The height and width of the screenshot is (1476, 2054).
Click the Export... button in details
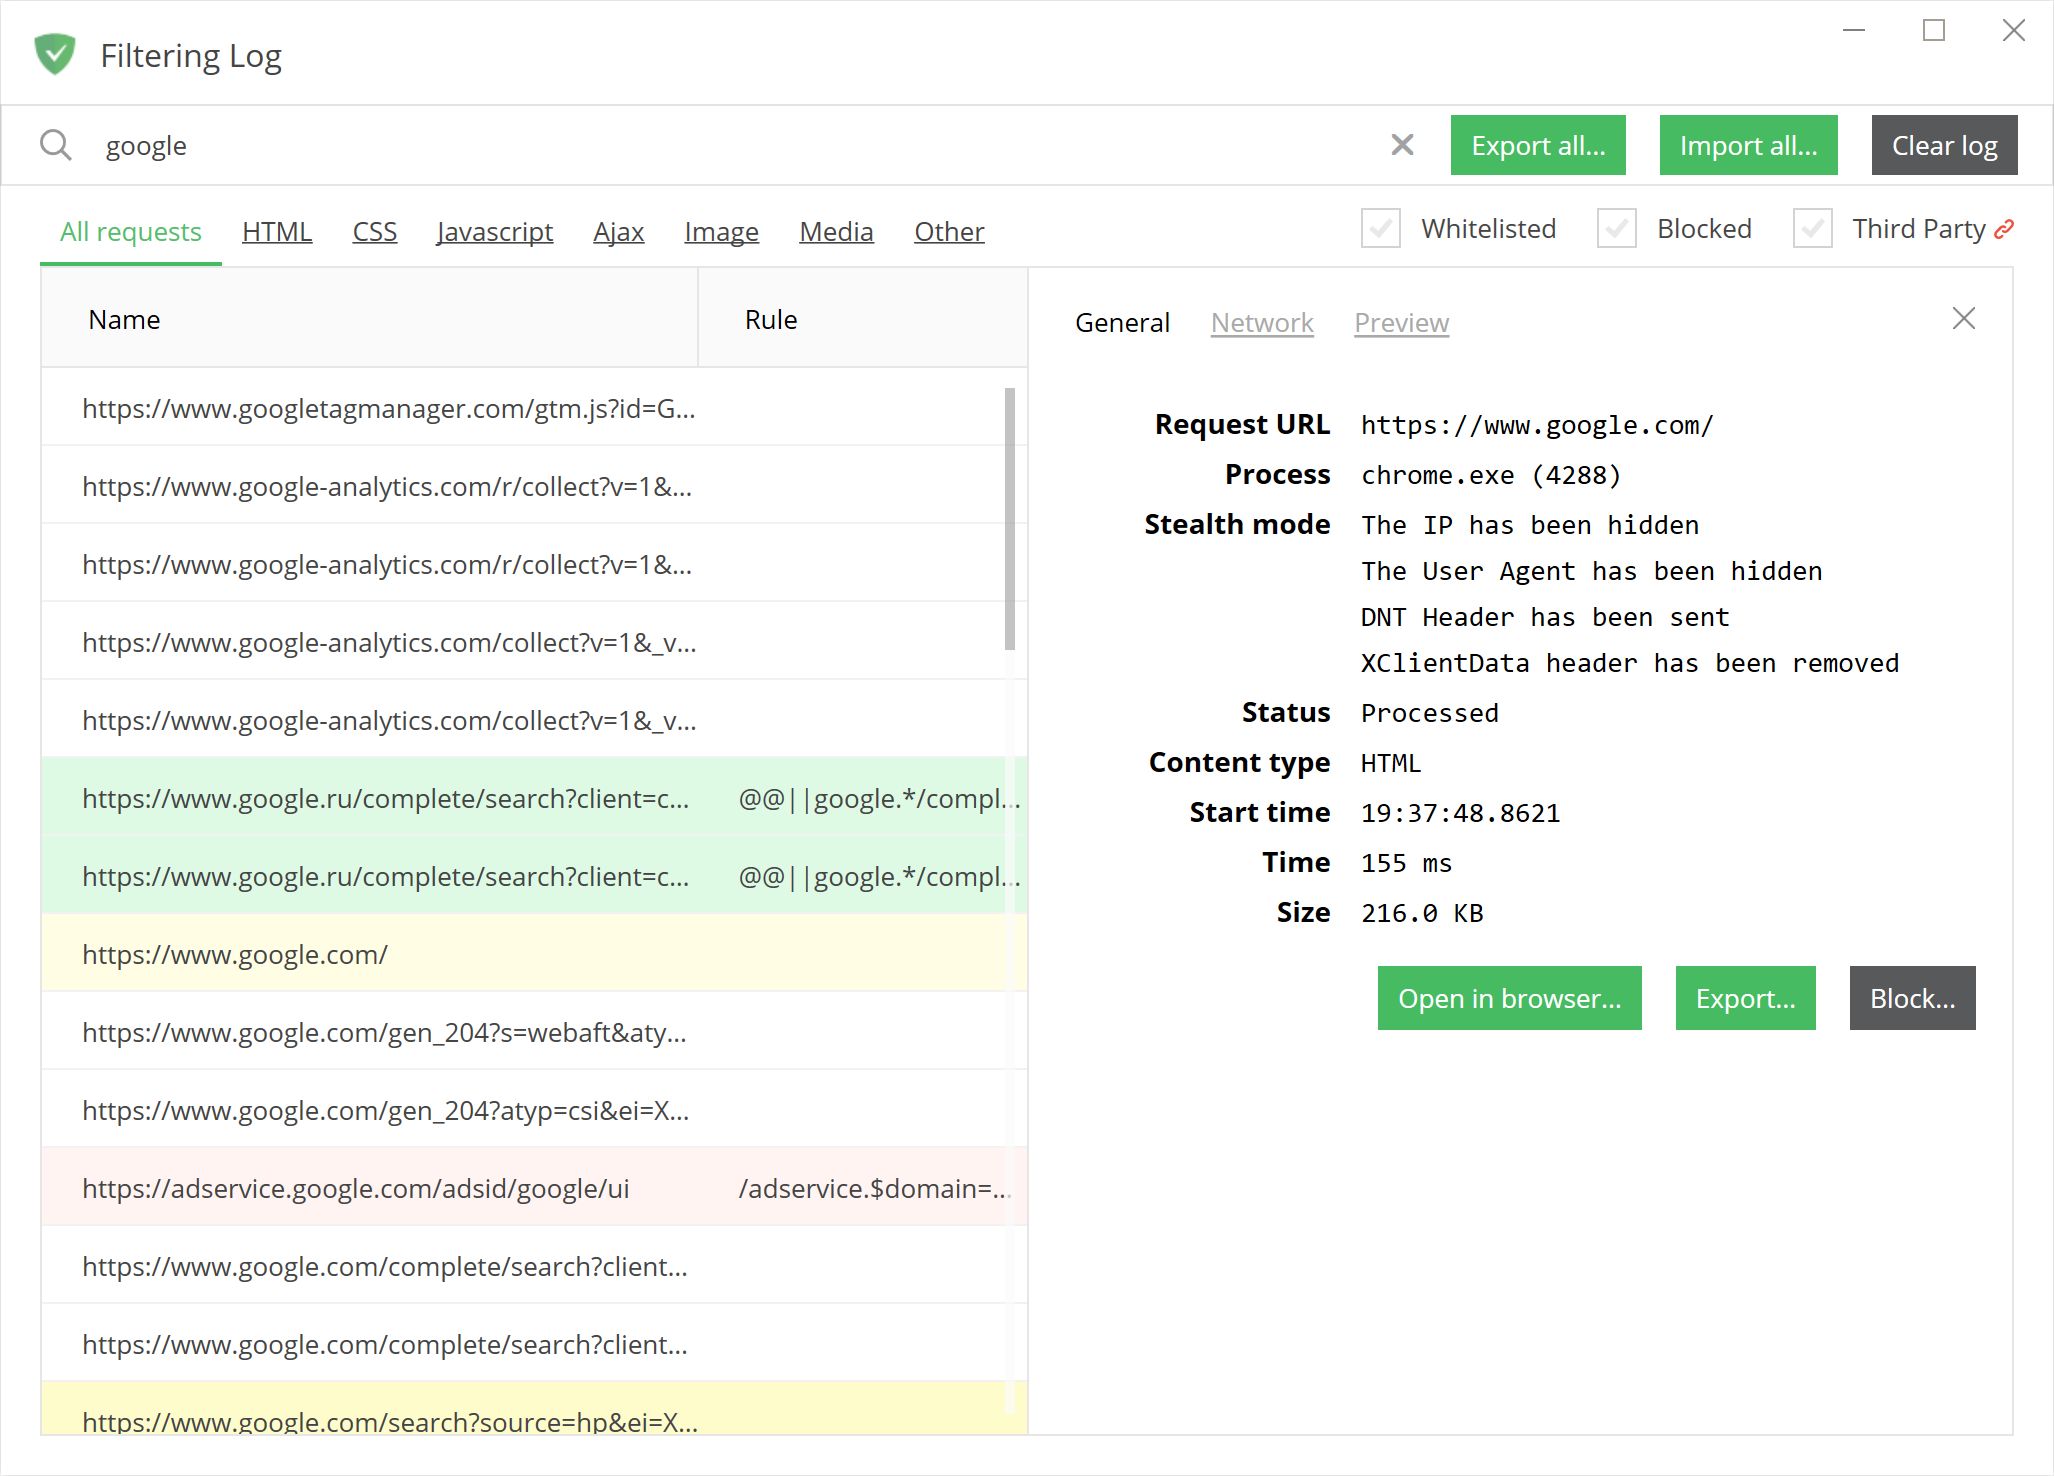pyautogui.click(x=1746, y=998)
